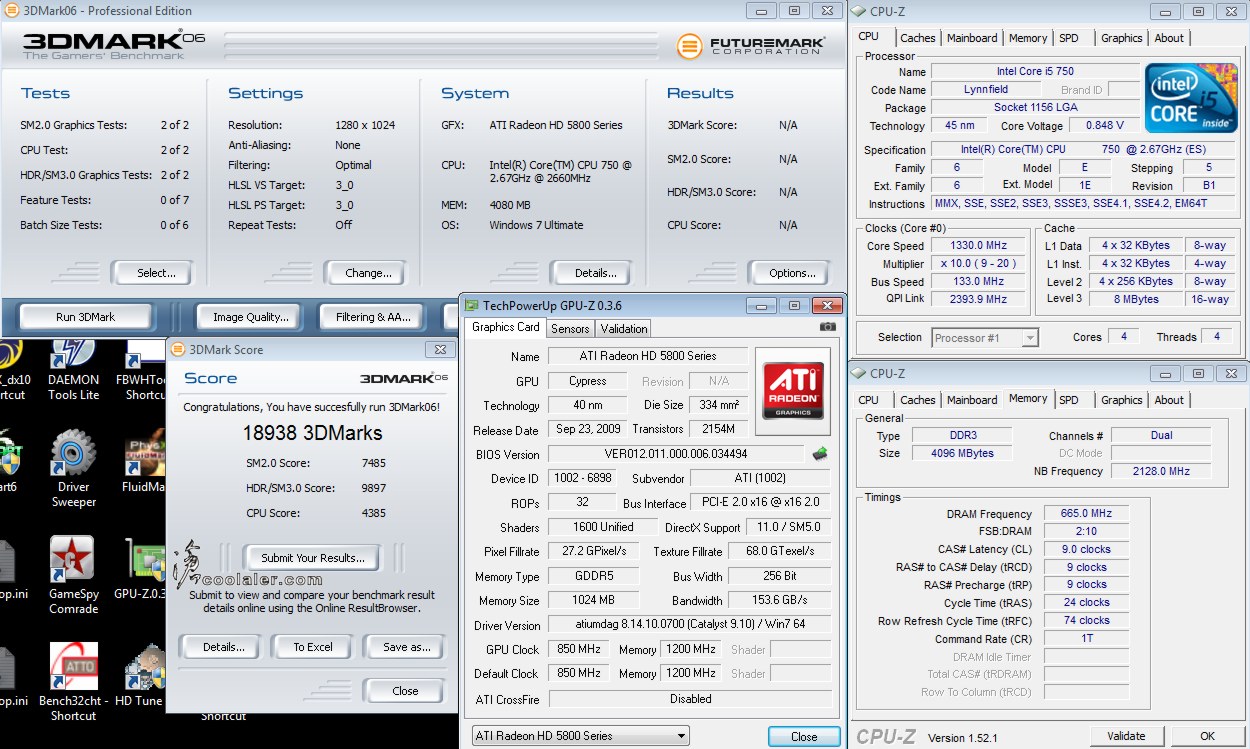
Task: Click Submit Your Results... in Score dialog
Action: click(x=313, y=558)
